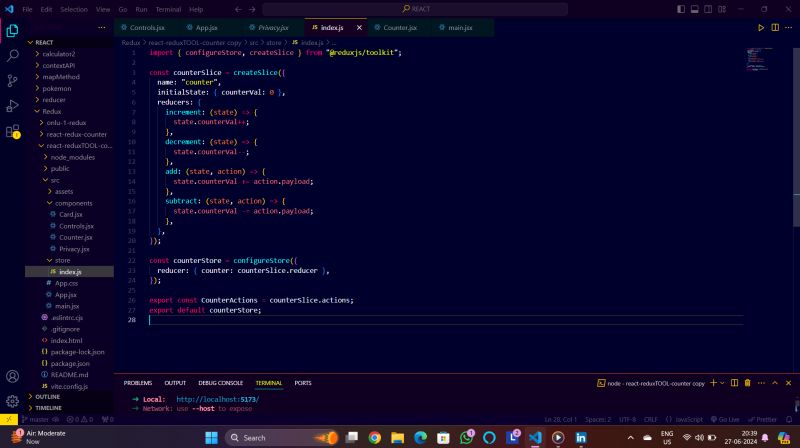This screenshot has height=448, width=800.
Task: Toggle the primary side bar
Action: coord(681,9)
